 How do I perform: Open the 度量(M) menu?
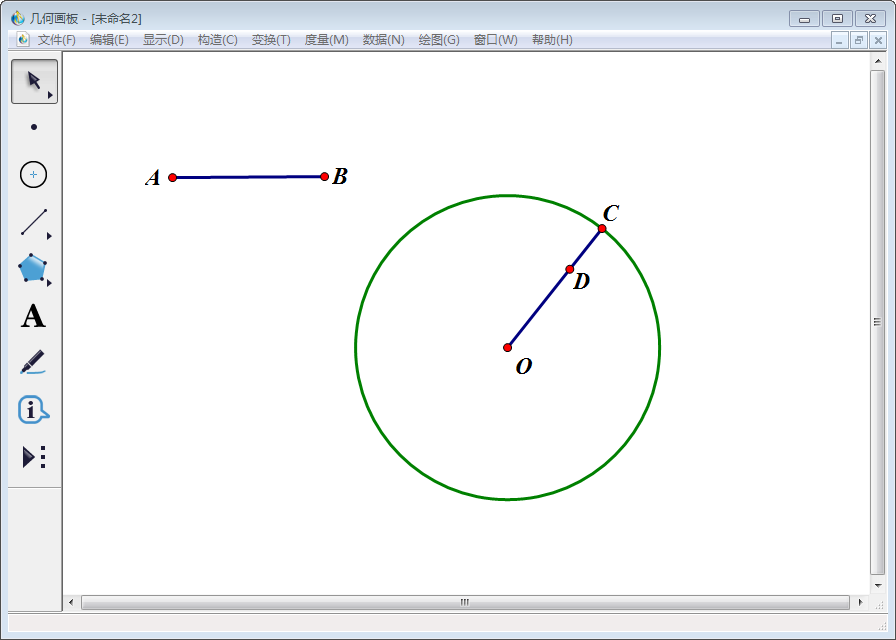(326, 40)
